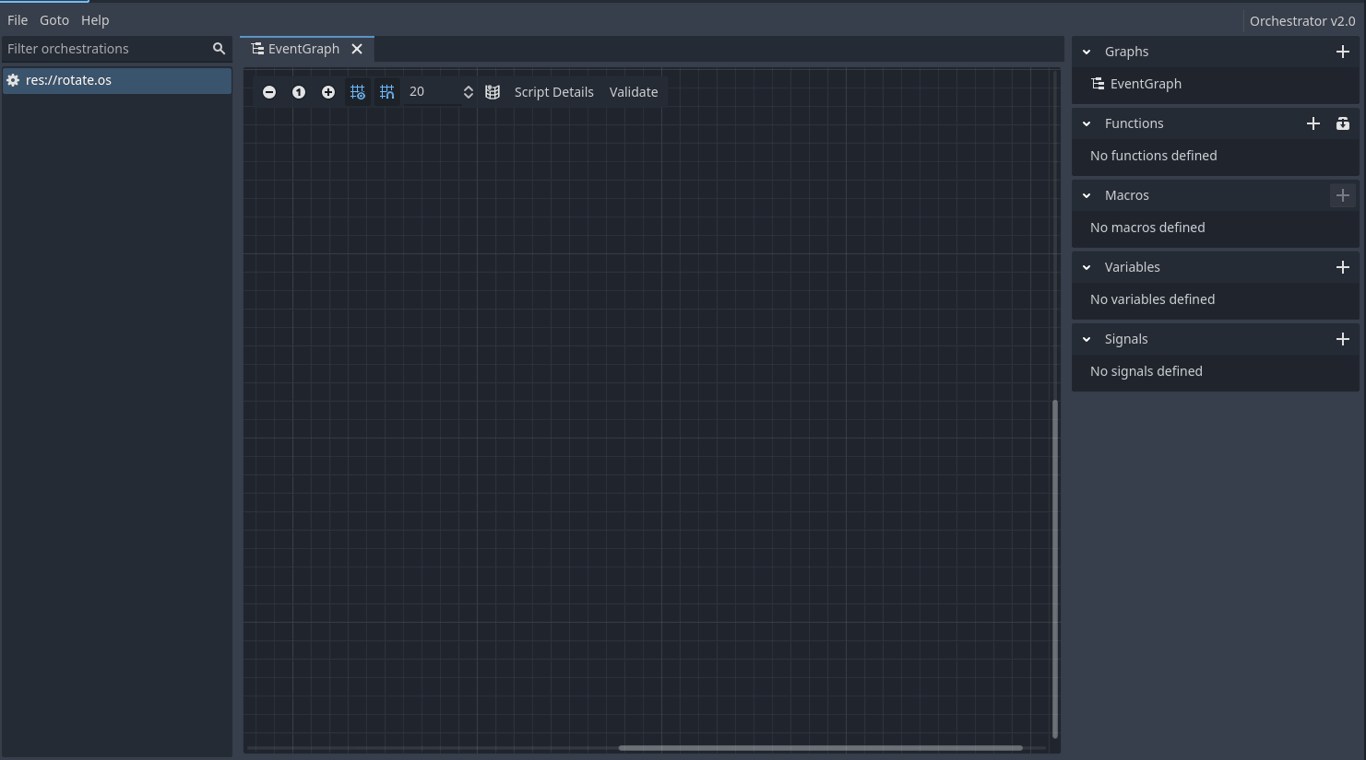Zoom in the graph with plus icon
The image size is (1366, 760).
click(x=328, y=92)
